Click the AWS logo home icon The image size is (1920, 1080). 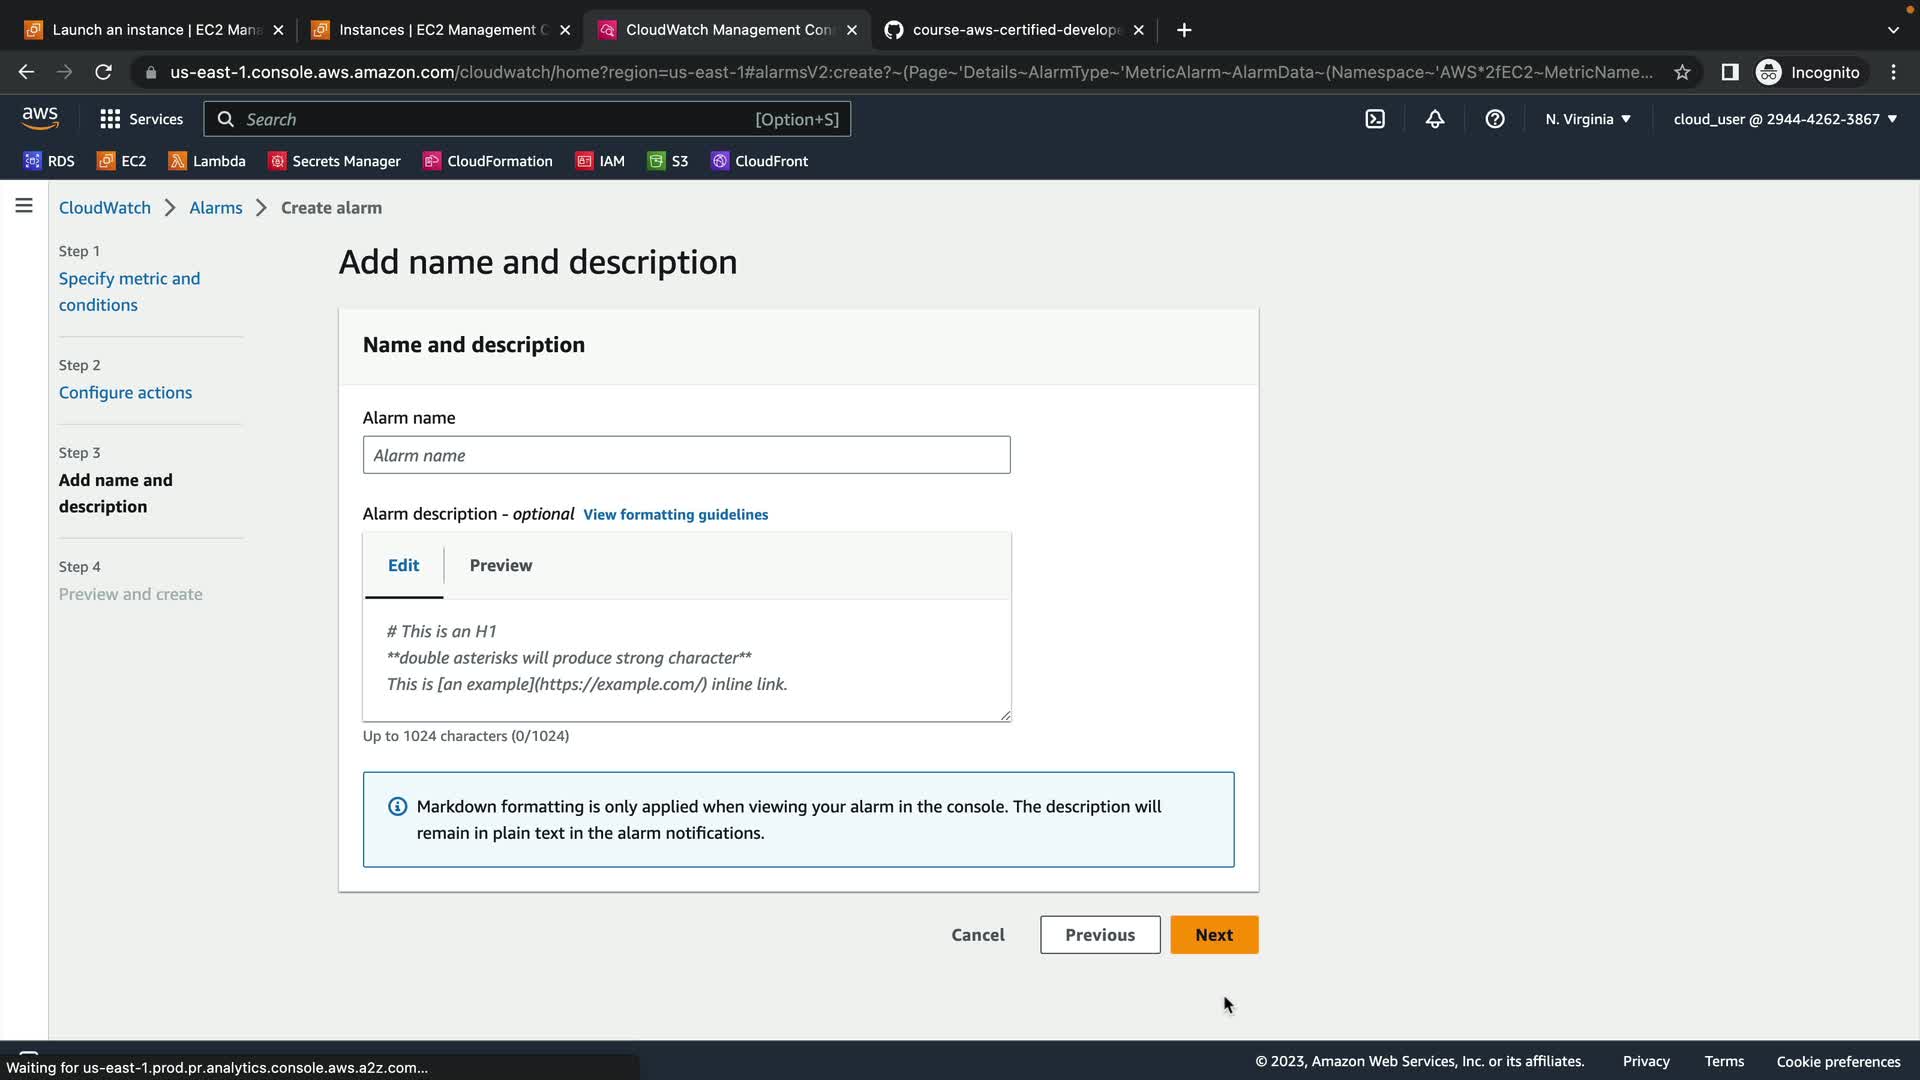[40, 118]
